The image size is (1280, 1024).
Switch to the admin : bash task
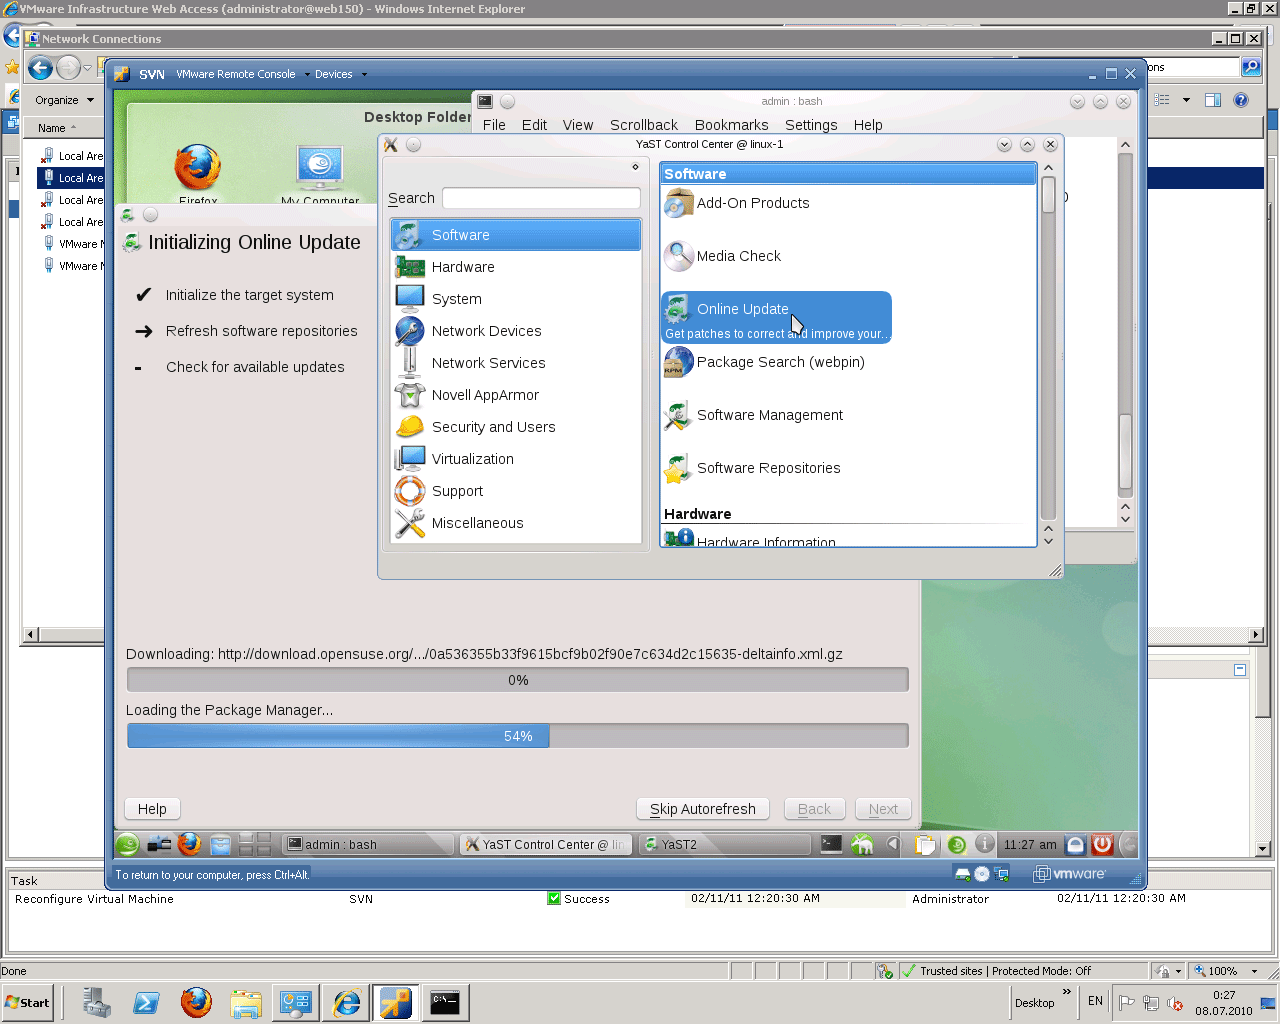pos(366,845)
